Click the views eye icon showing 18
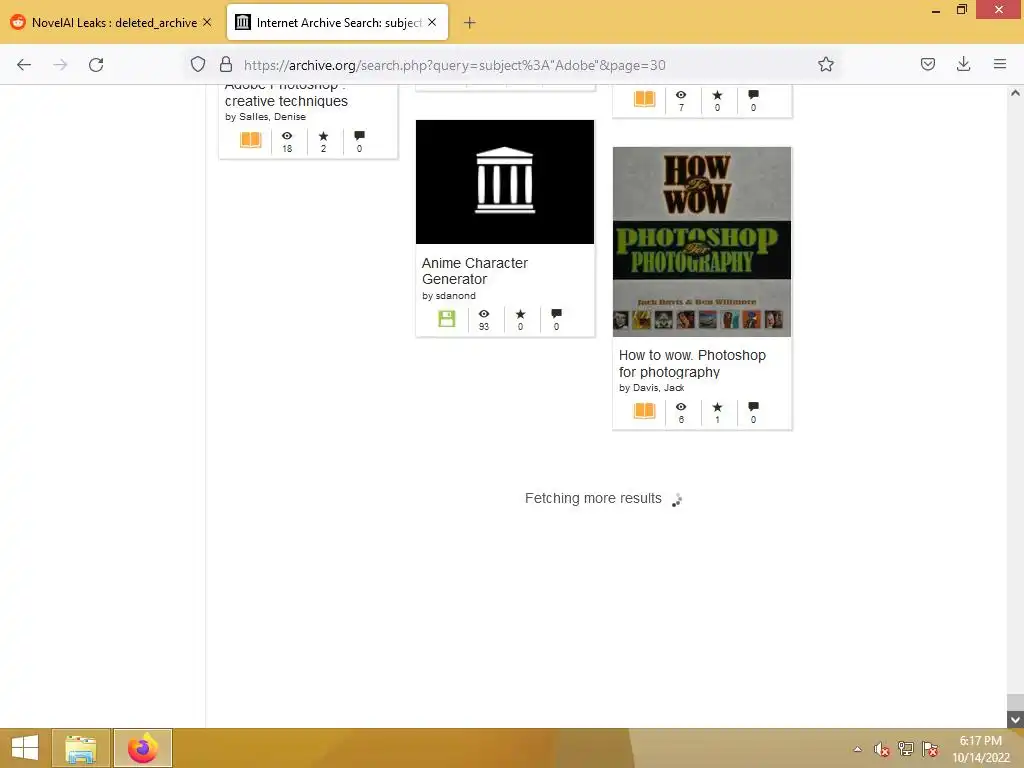The width and height of the screenshot is (1024, 768). point(287,136)
